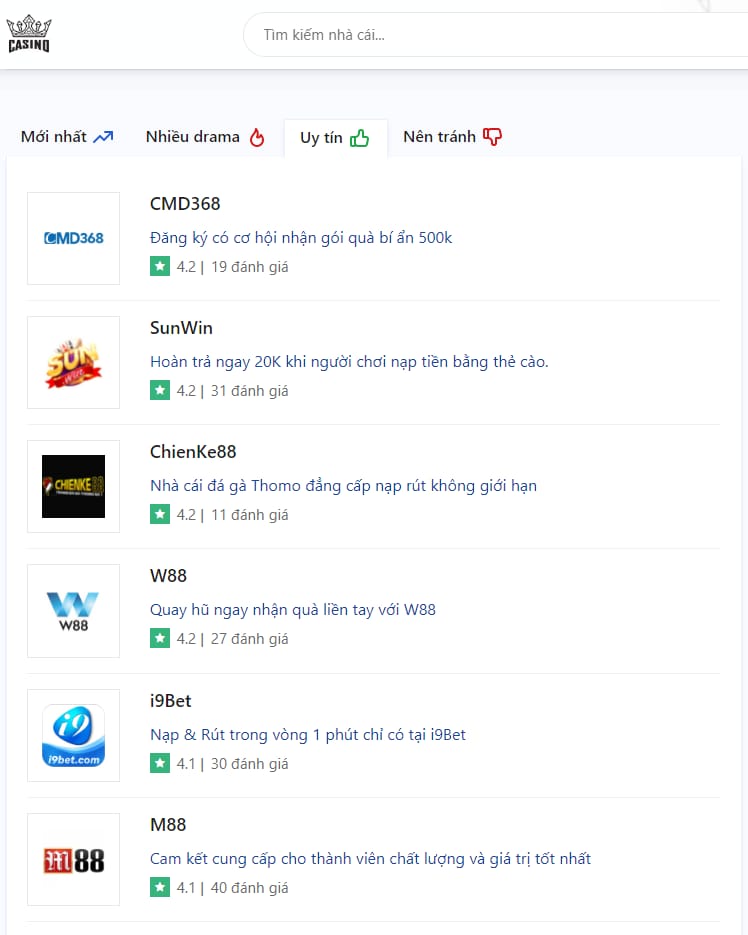Click the 4.2 rating score for SunWin
This screenshot has width=748, height=935.
coord(186,391)
